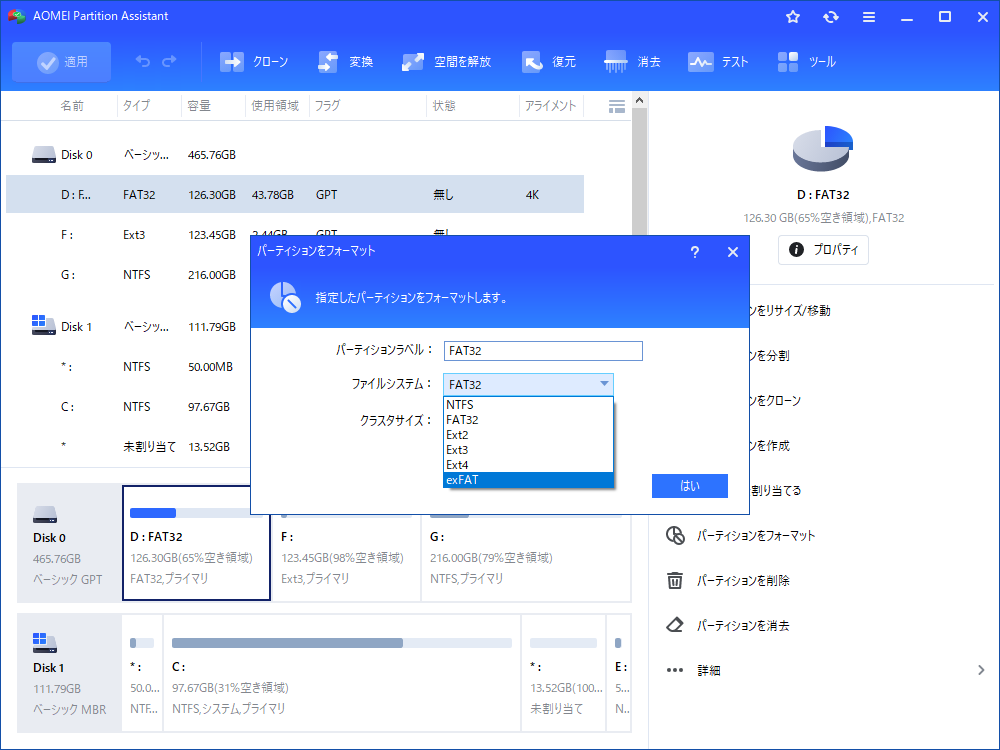The width and height of the screenshot is (1000, 750).
Task: Choose Ext4 from the file system list
Action: [528, 465]
